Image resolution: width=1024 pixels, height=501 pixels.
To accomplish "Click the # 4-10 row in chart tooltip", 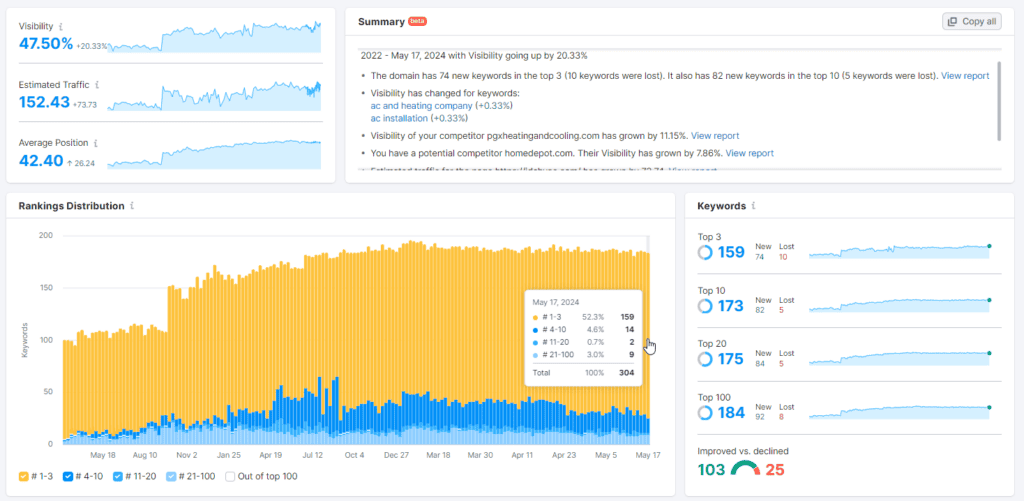I will click(583, 330).
